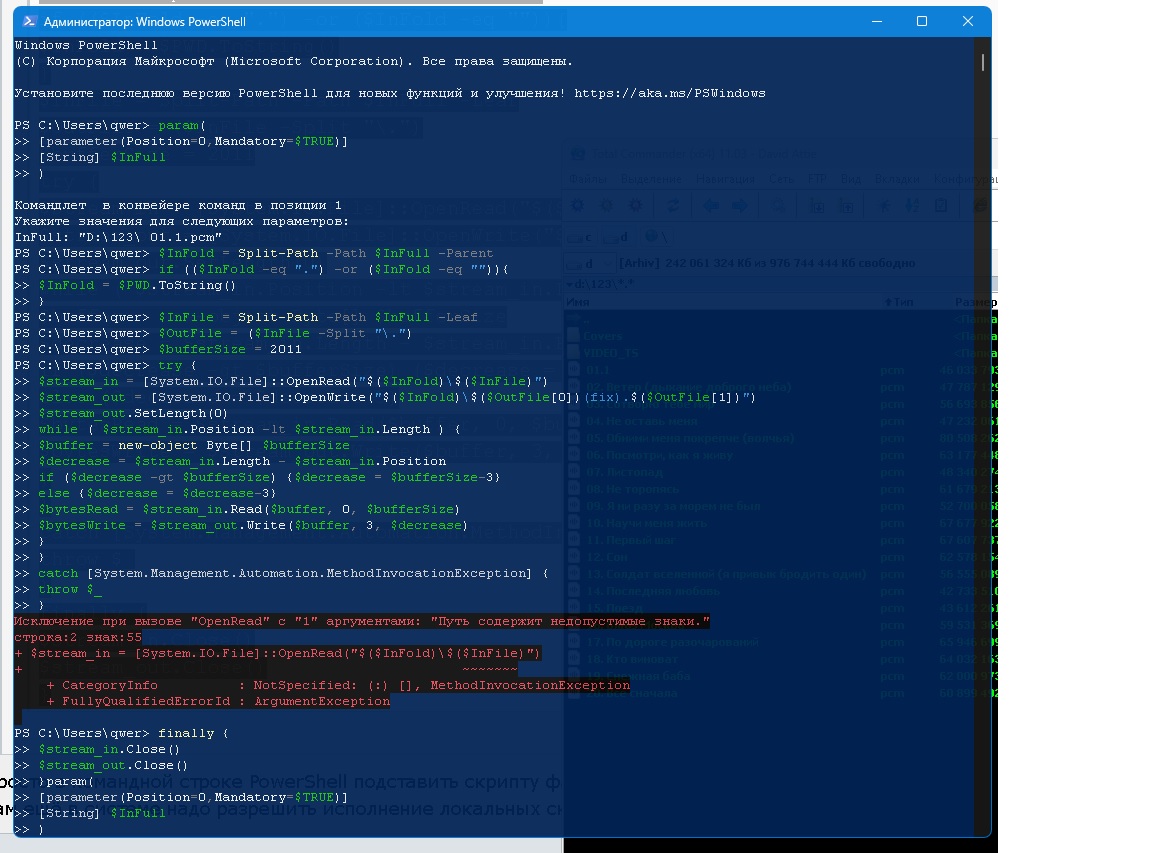Viewport: 1152px width, 853px height.
Task: Click the console vertical scrollbar thumb
Action: tap(983, 62)
